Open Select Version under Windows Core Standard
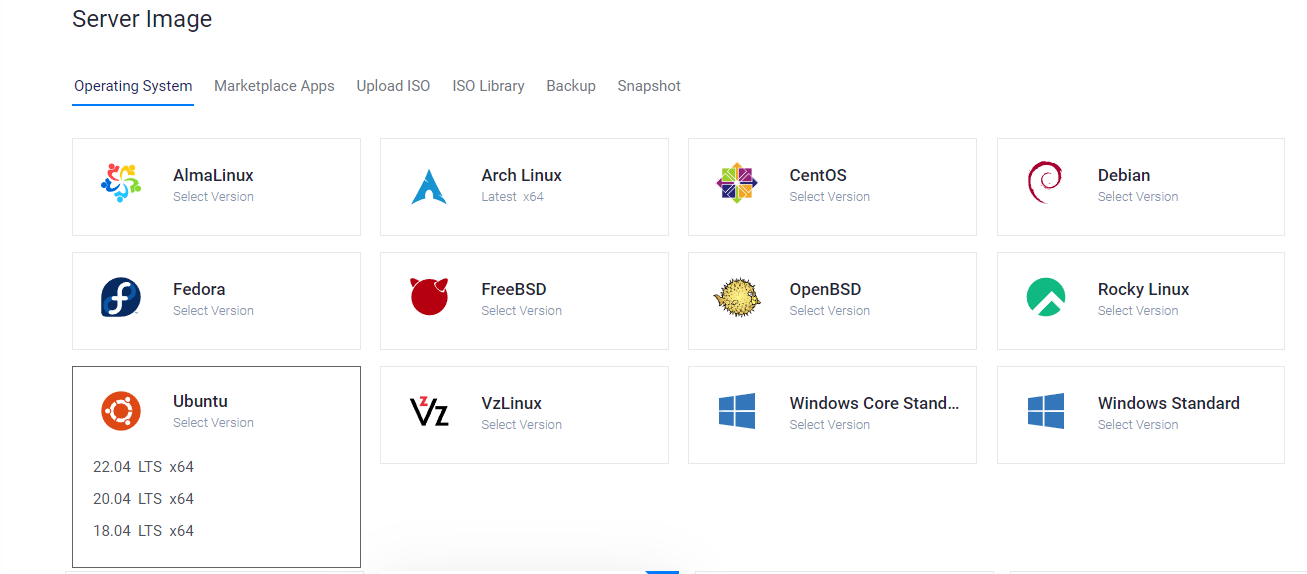The height and width of the screenshot is (574, 1307). (829, 425)
